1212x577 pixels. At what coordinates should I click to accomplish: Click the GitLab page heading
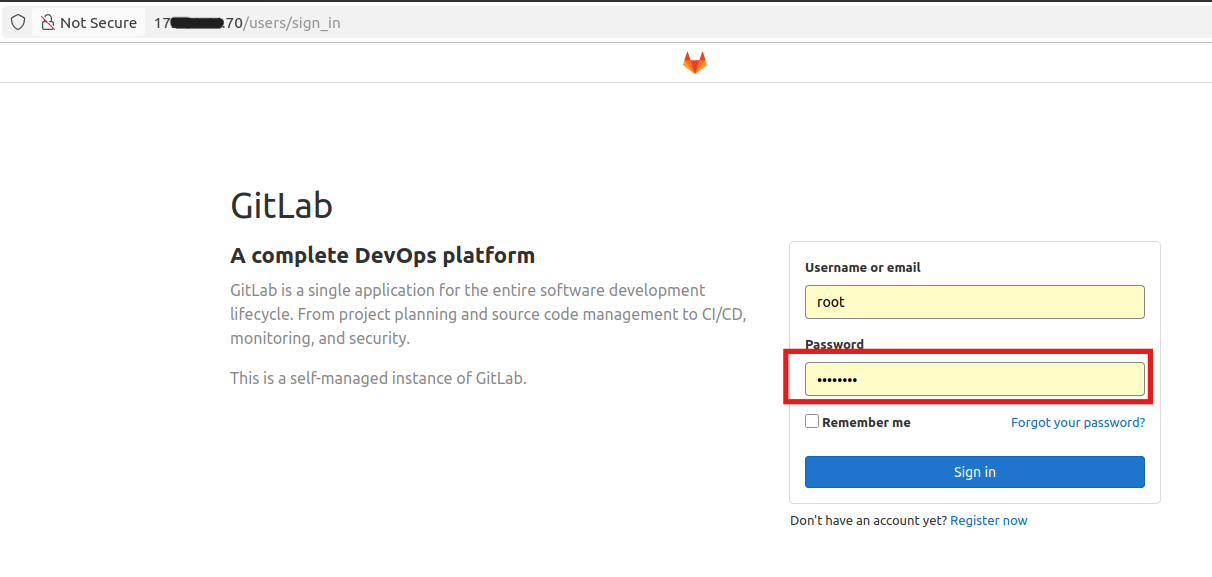coord(281,205)
